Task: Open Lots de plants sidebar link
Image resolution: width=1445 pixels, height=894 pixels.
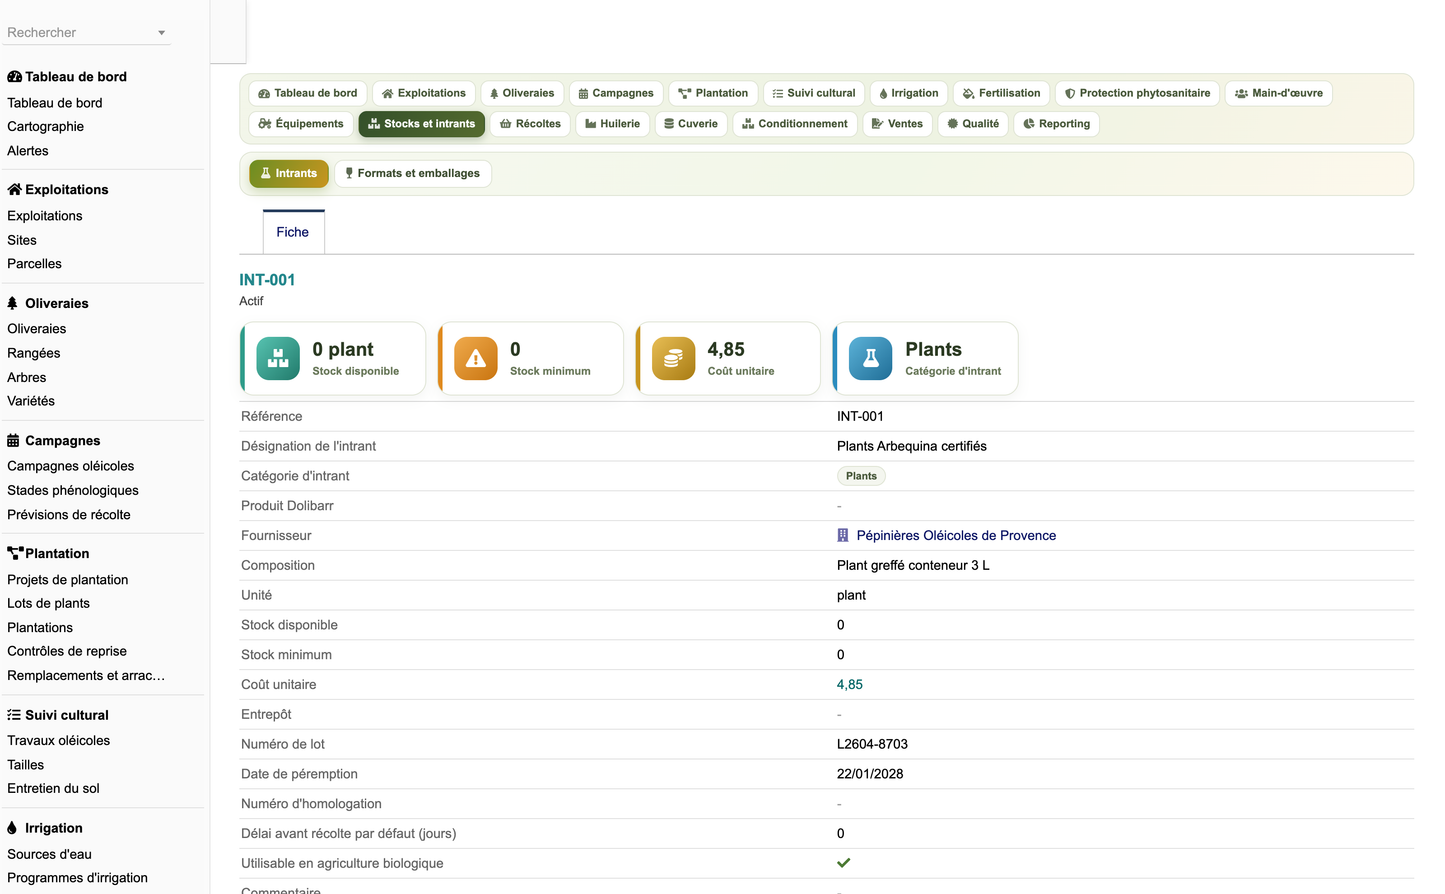Action: click(x=49, y=603)
